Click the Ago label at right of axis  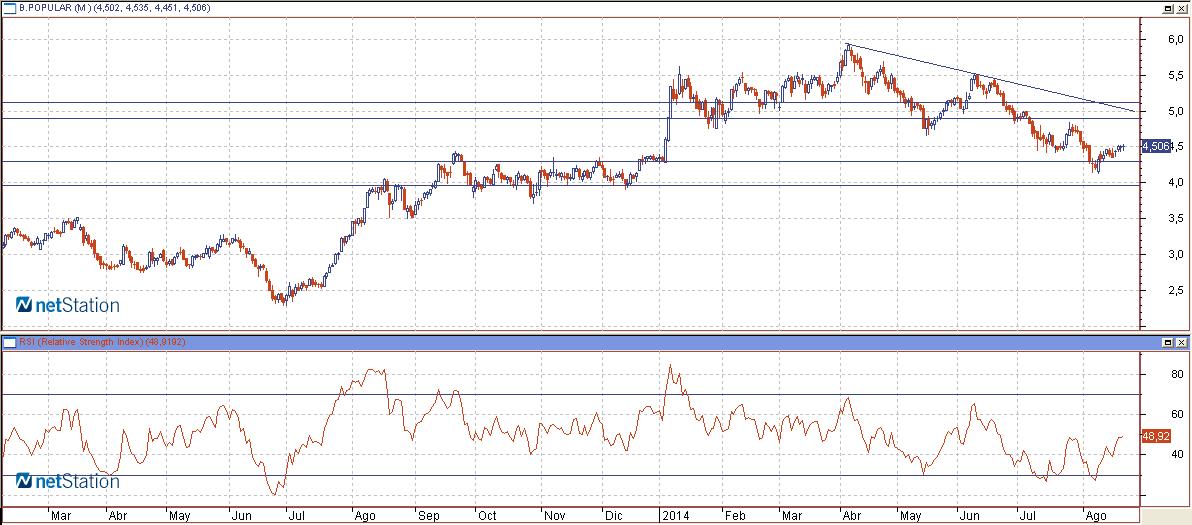(1097, 515)
